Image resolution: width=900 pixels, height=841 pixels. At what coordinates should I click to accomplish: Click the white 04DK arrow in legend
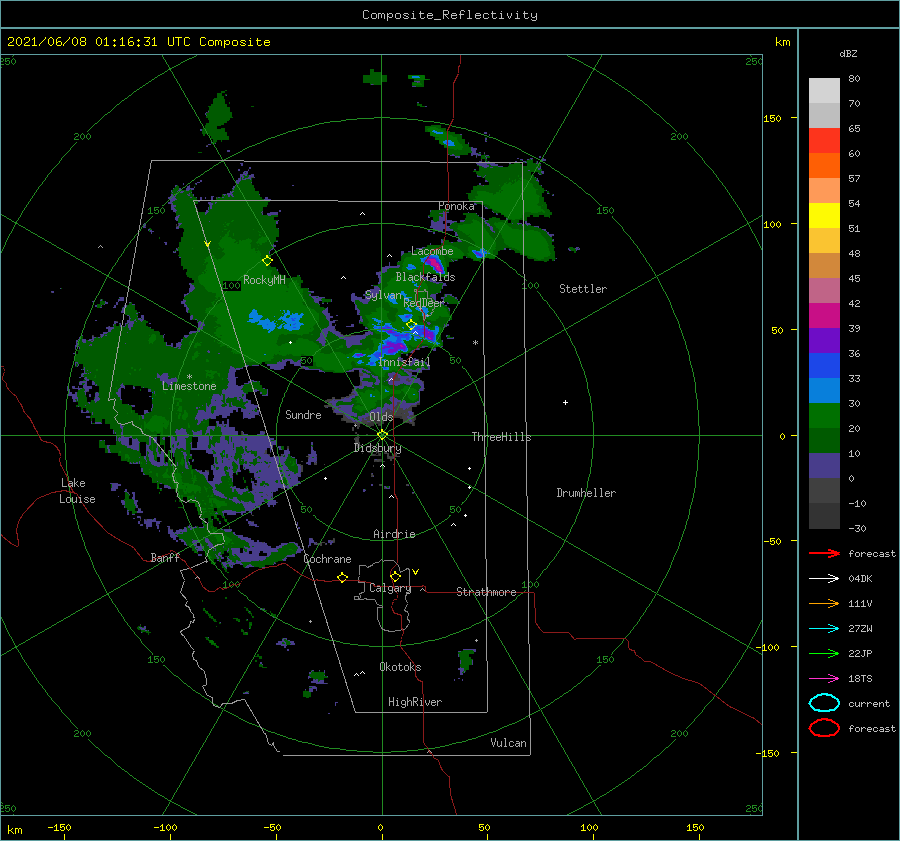(824, 578)
